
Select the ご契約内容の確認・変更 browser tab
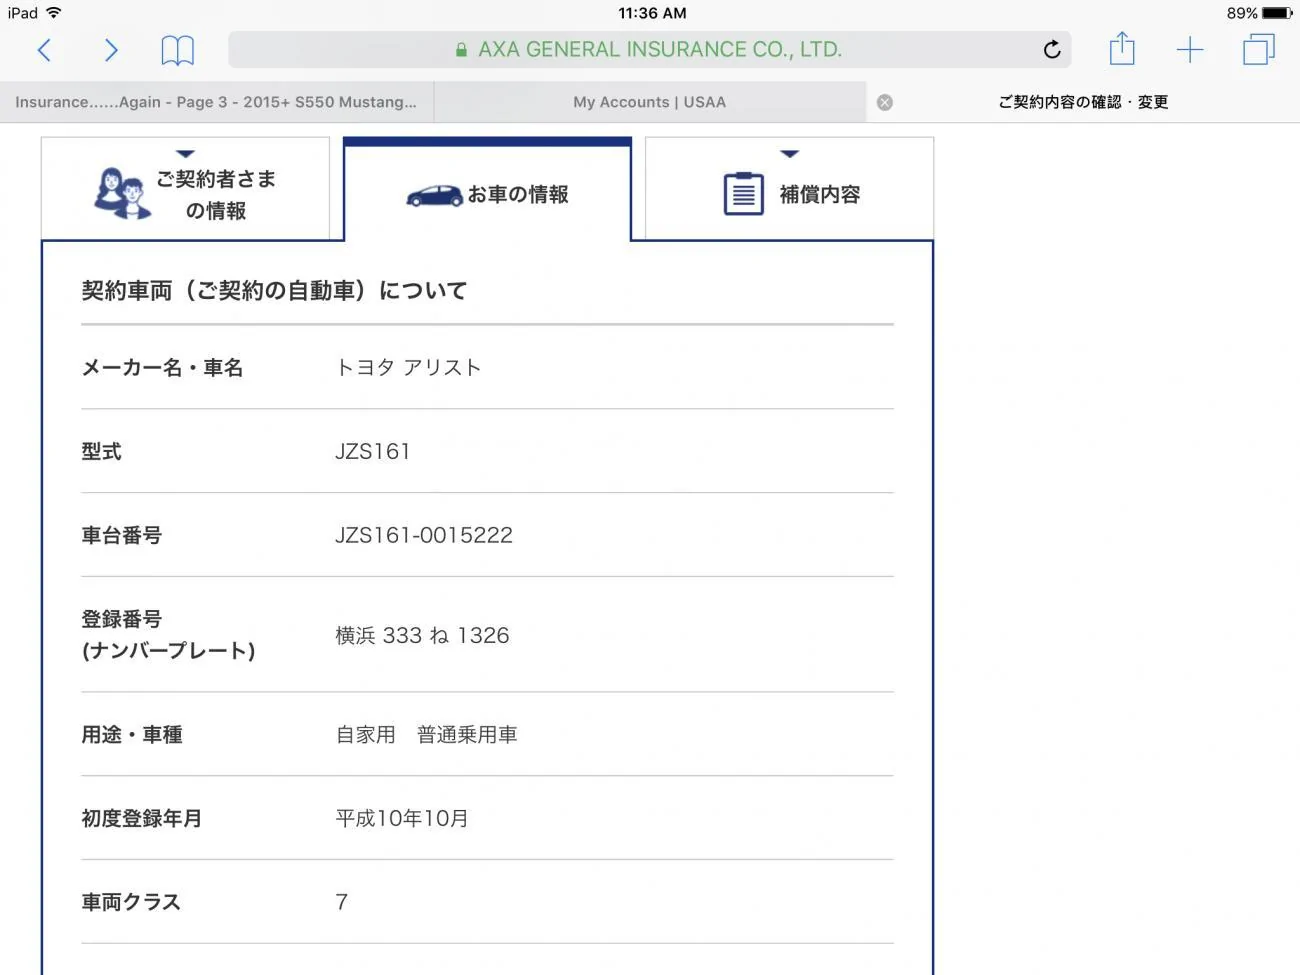1083,102
